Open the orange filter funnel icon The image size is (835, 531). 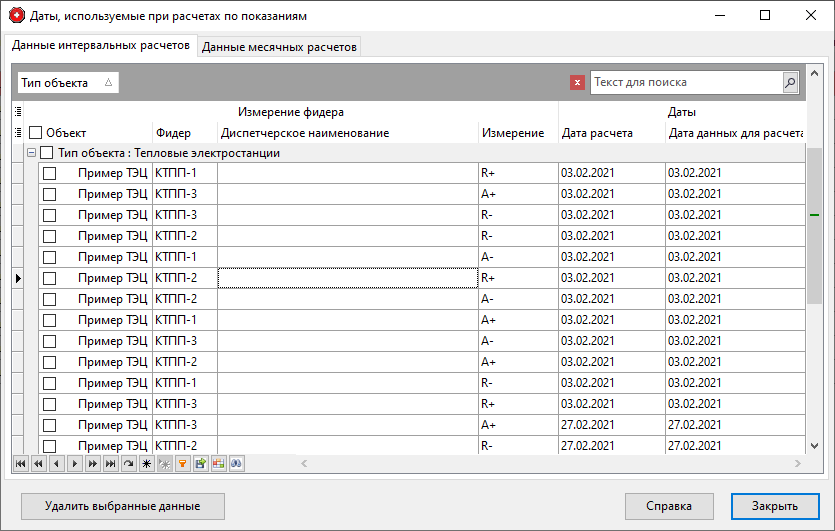182,464
